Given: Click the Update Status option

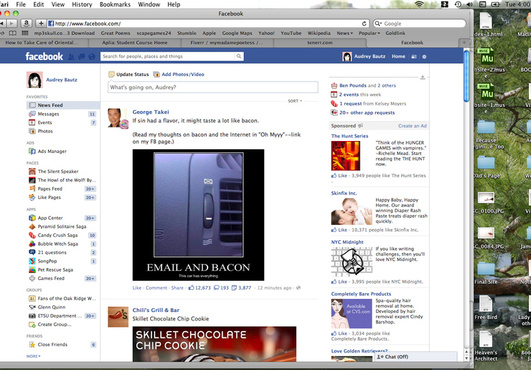Looking at the screenshot, I should [x=129, y=74].
